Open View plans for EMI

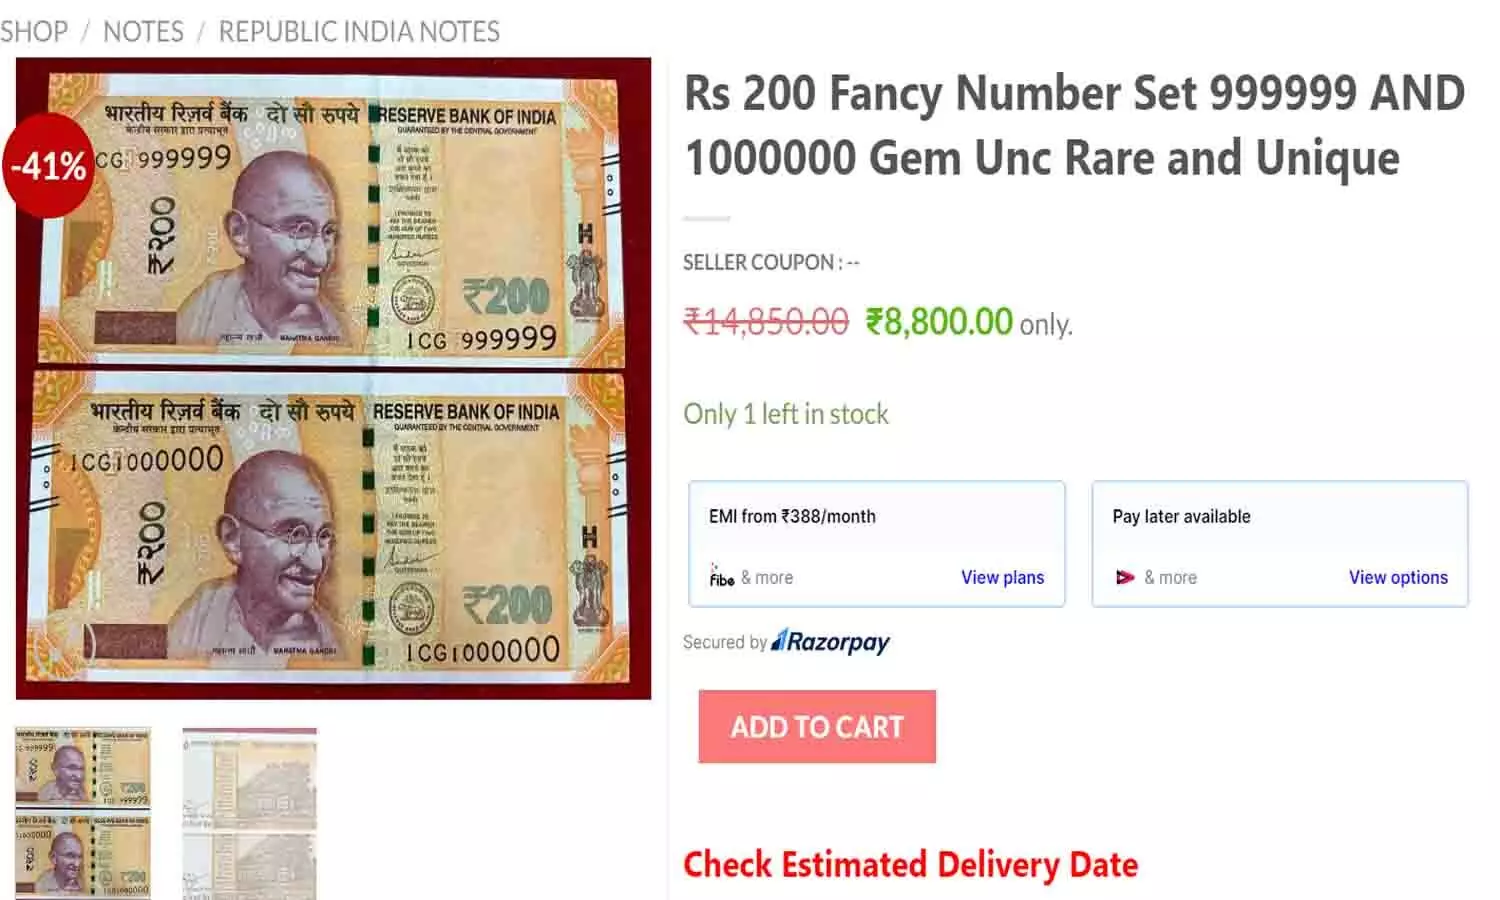1002,577
